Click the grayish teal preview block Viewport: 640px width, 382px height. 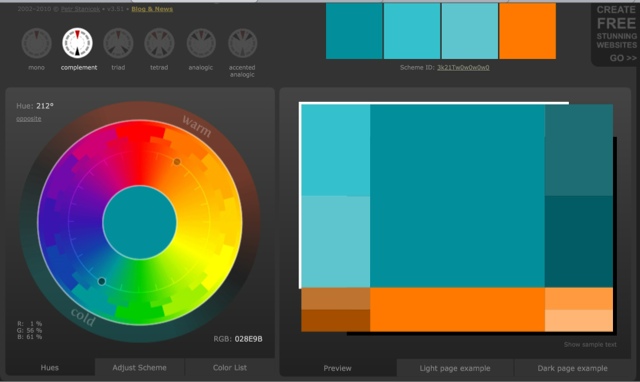[x=579, y=150]
